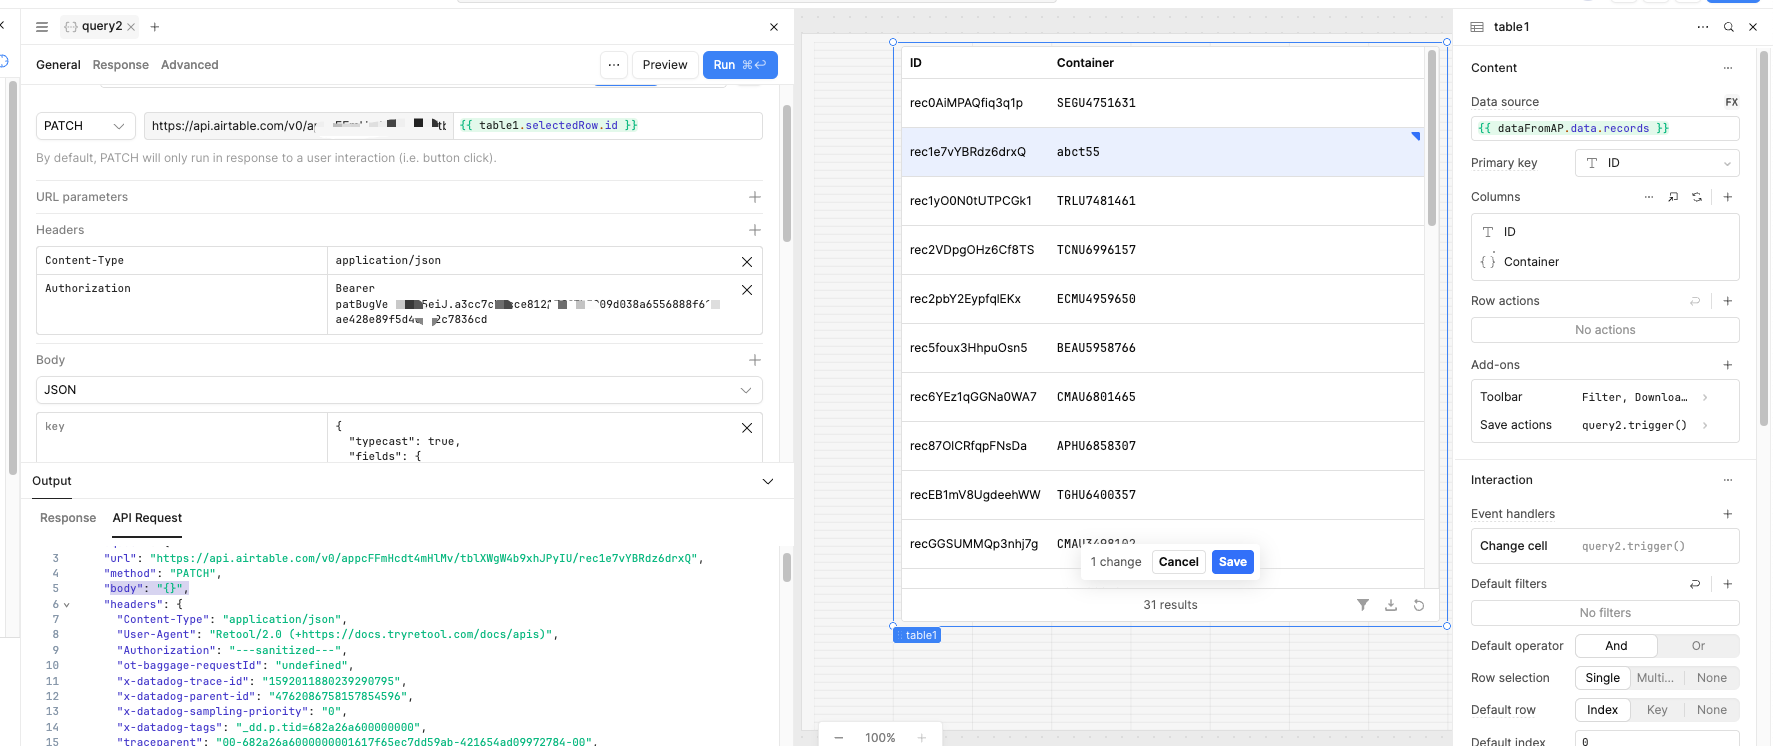Viewport: 1773px width, 746px height.
Task: Add a new query tab
Action: point(155,27)
